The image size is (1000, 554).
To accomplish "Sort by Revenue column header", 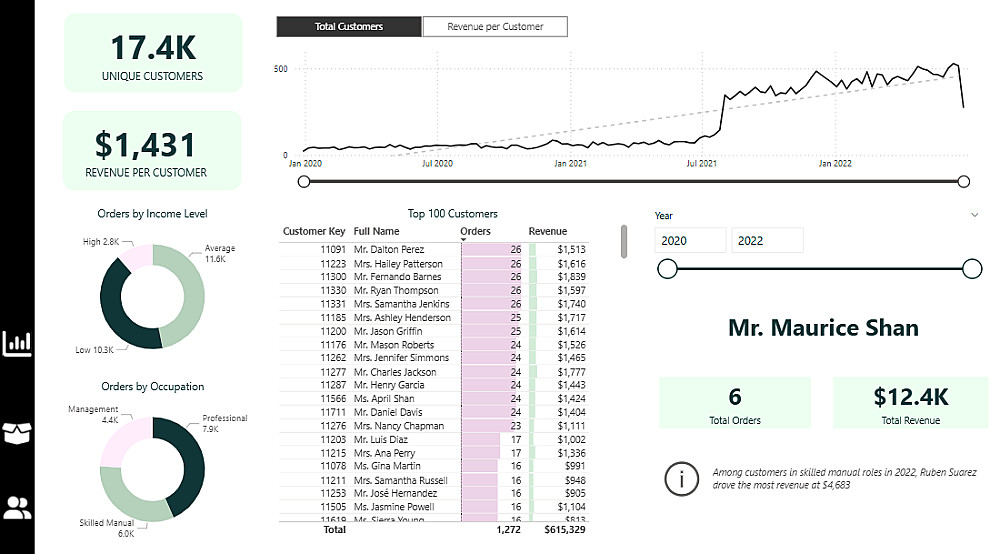I will pos(547,231).
